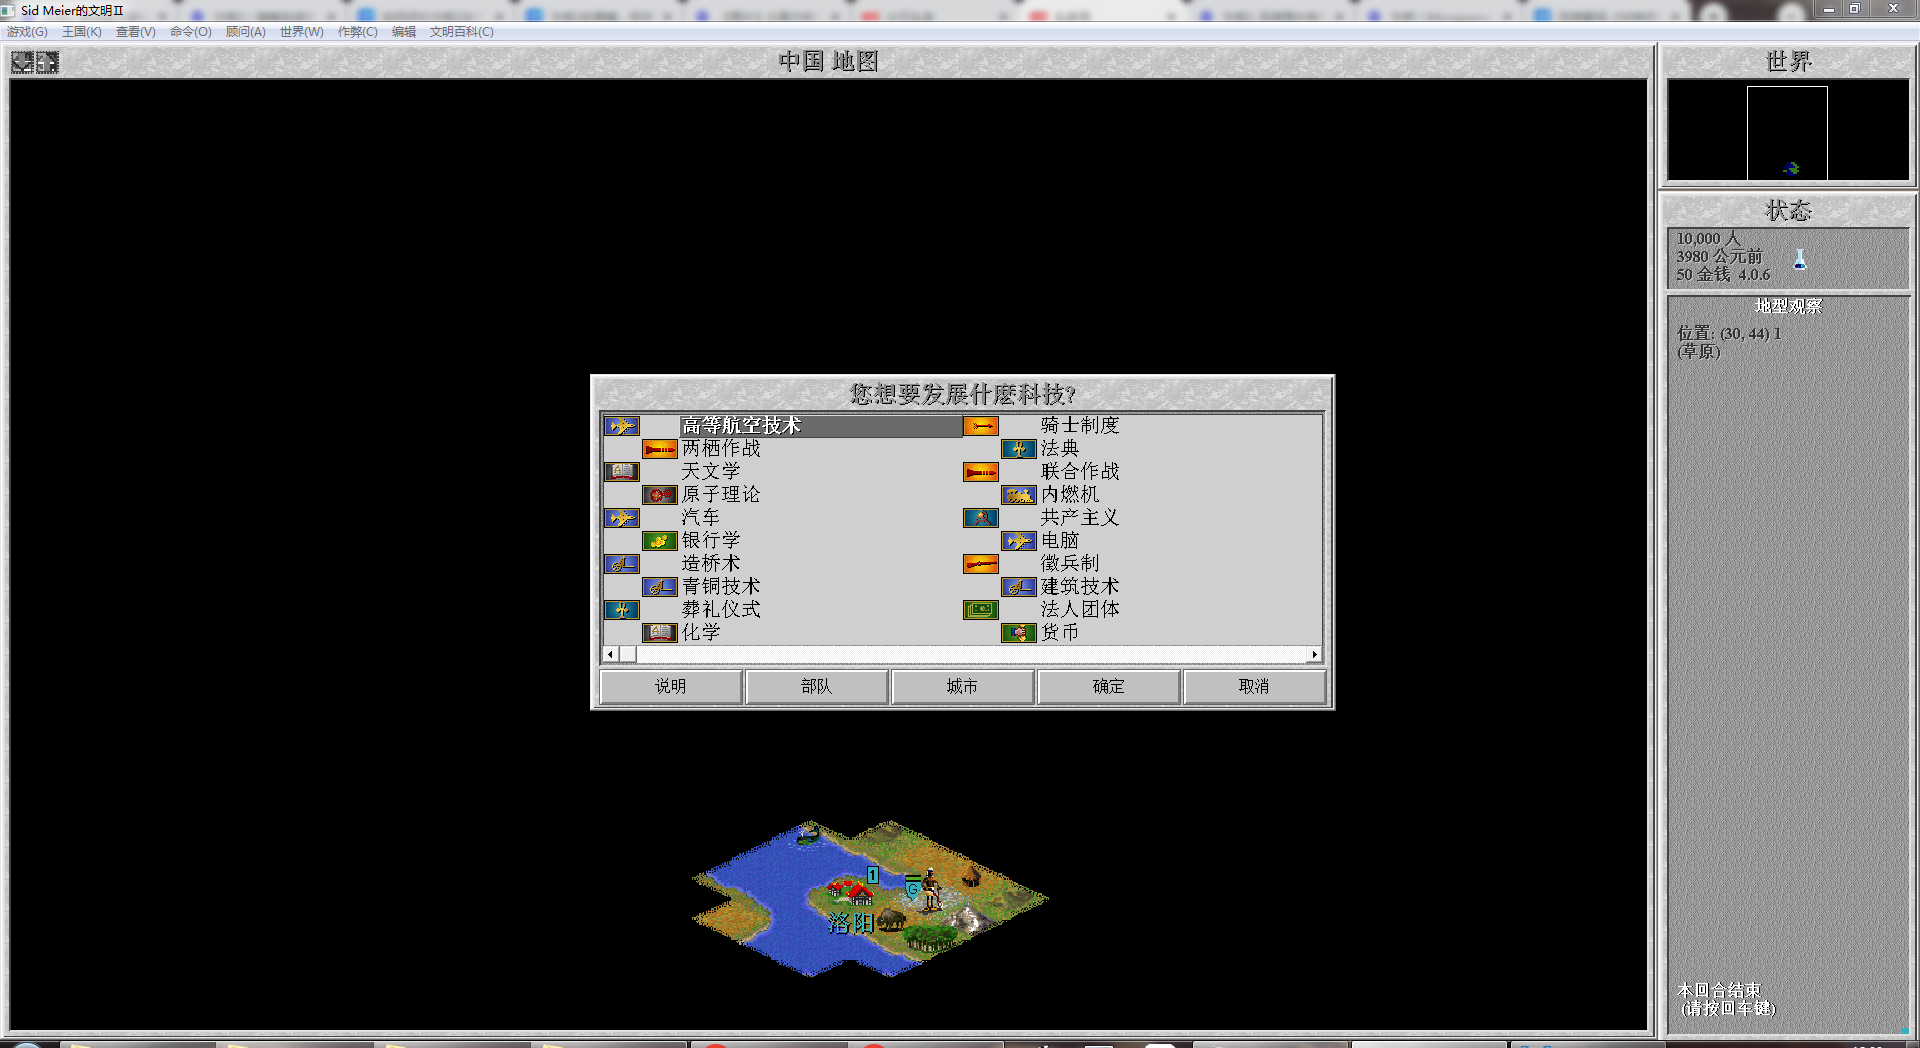Select the book icon next to 天文学
This screenshot has width=1920, height=1048.
coord(621,472)
